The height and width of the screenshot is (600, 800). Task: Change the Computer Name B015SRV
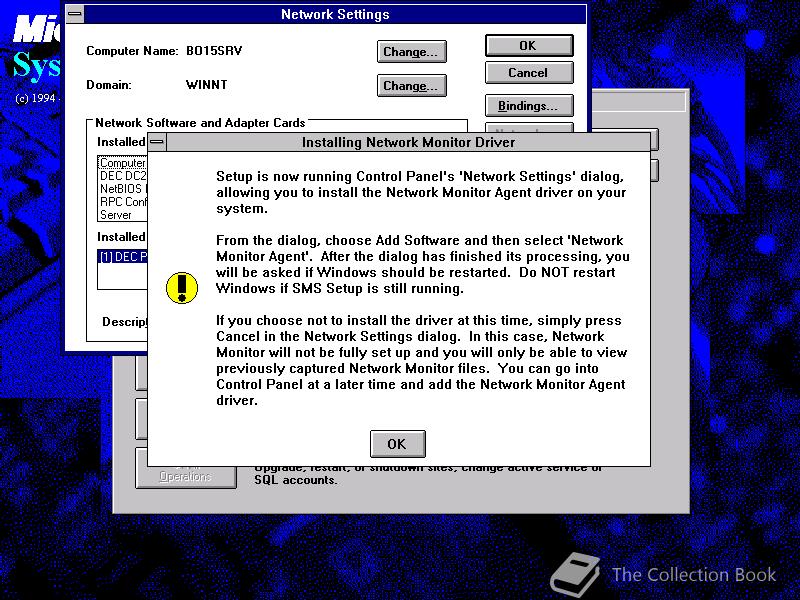412,52
